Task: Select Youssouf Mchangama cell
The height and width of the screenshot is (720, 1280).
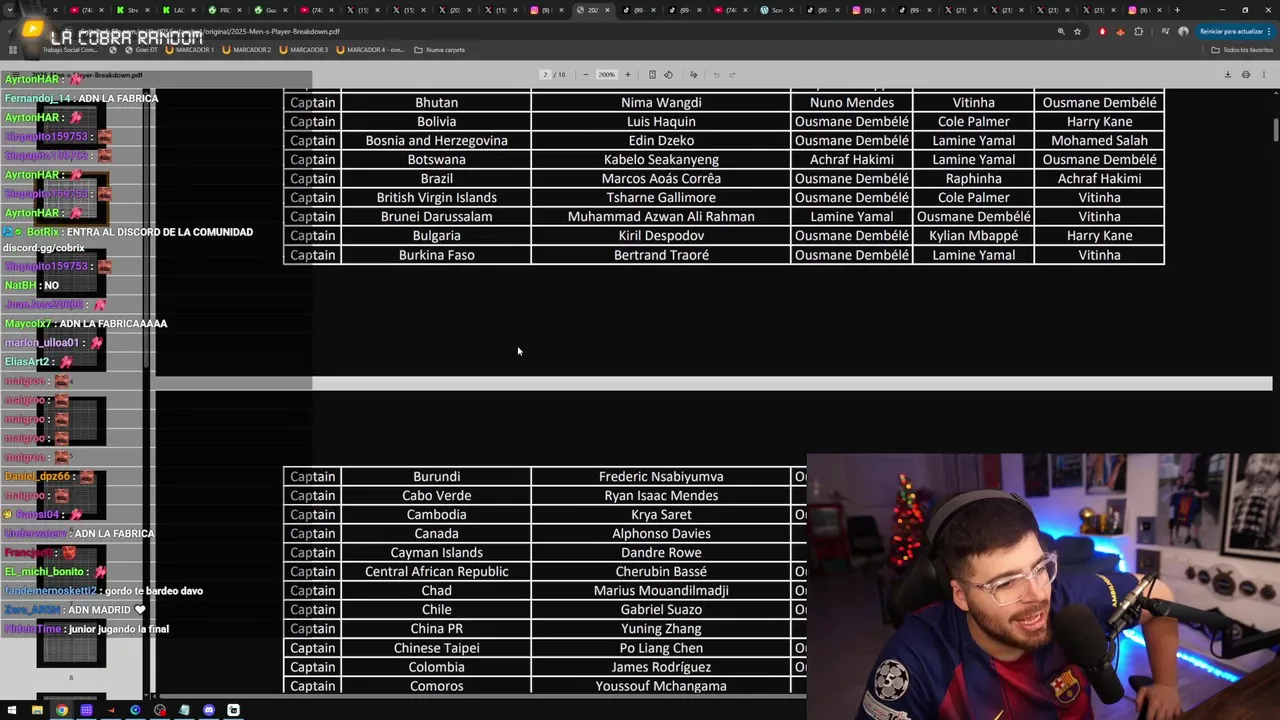Action: point(661,686)
